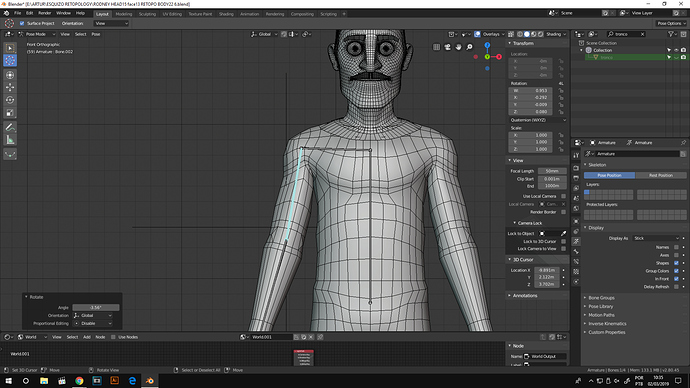Viewport: 690px width, 388px height.
Task: Hide Collection in viewport via eye icon
Action: pos(676,50)
